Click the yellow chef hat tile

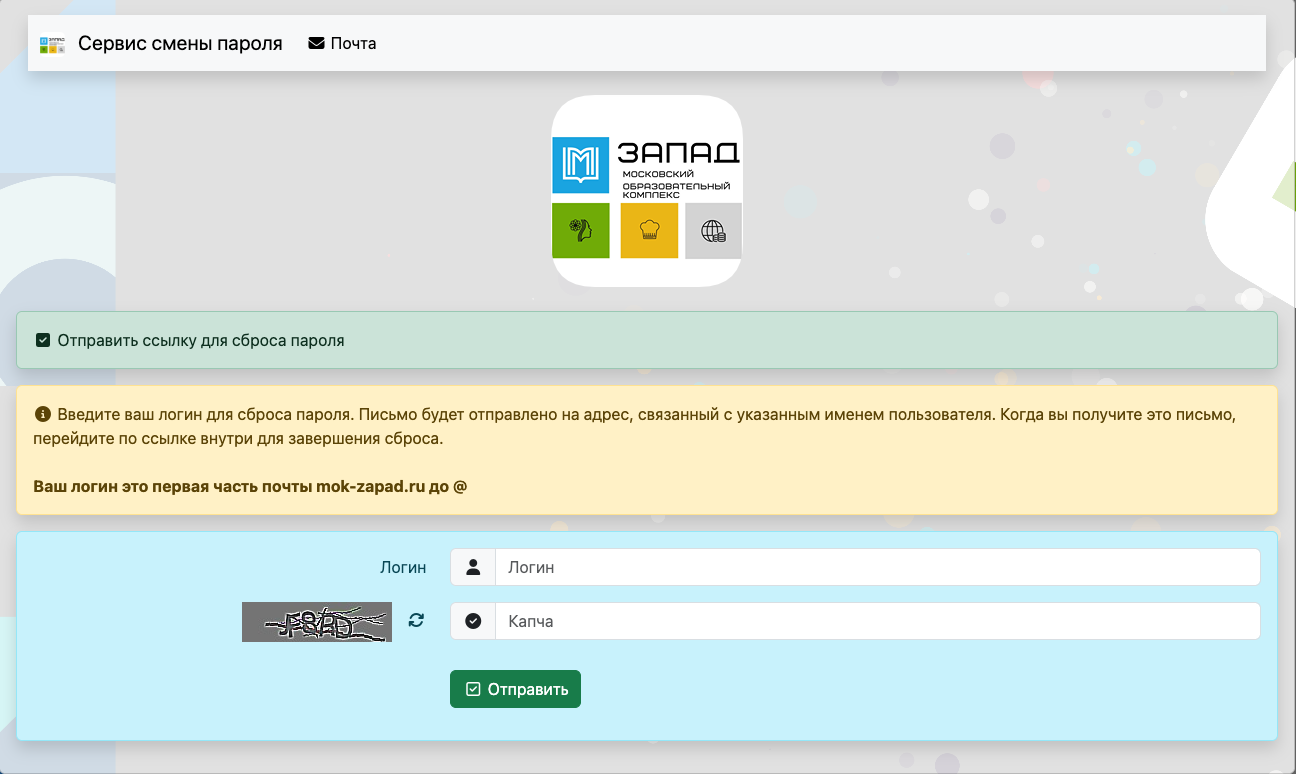[649, 230]
